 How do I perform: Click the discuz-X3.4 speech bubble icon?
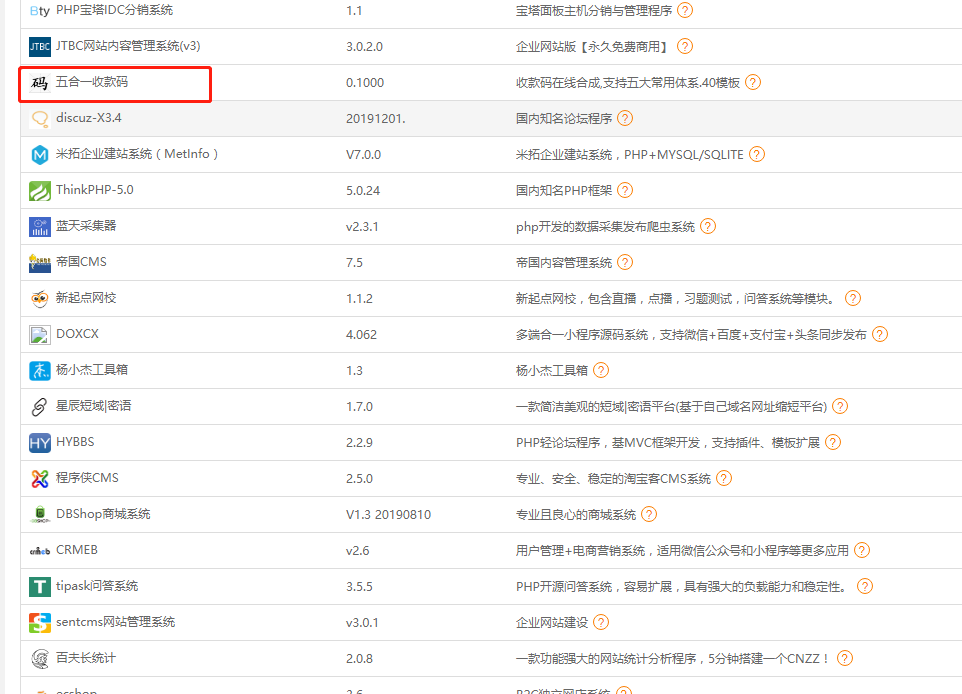40,118
